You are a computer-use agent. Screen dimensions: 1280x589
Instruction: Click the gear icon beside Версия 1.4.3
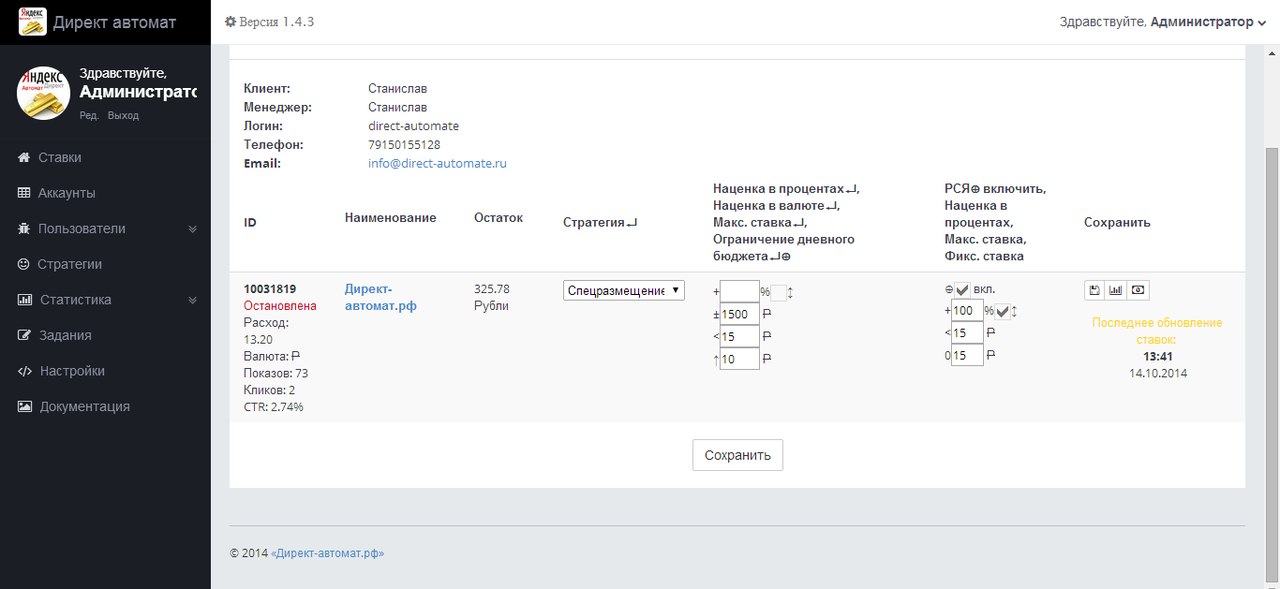click(230, 22)
